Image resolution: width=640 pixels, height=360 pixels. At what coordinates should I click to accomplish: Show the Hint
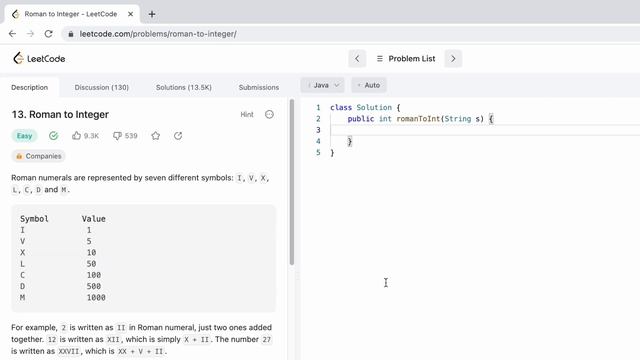(x=247, y=115)
